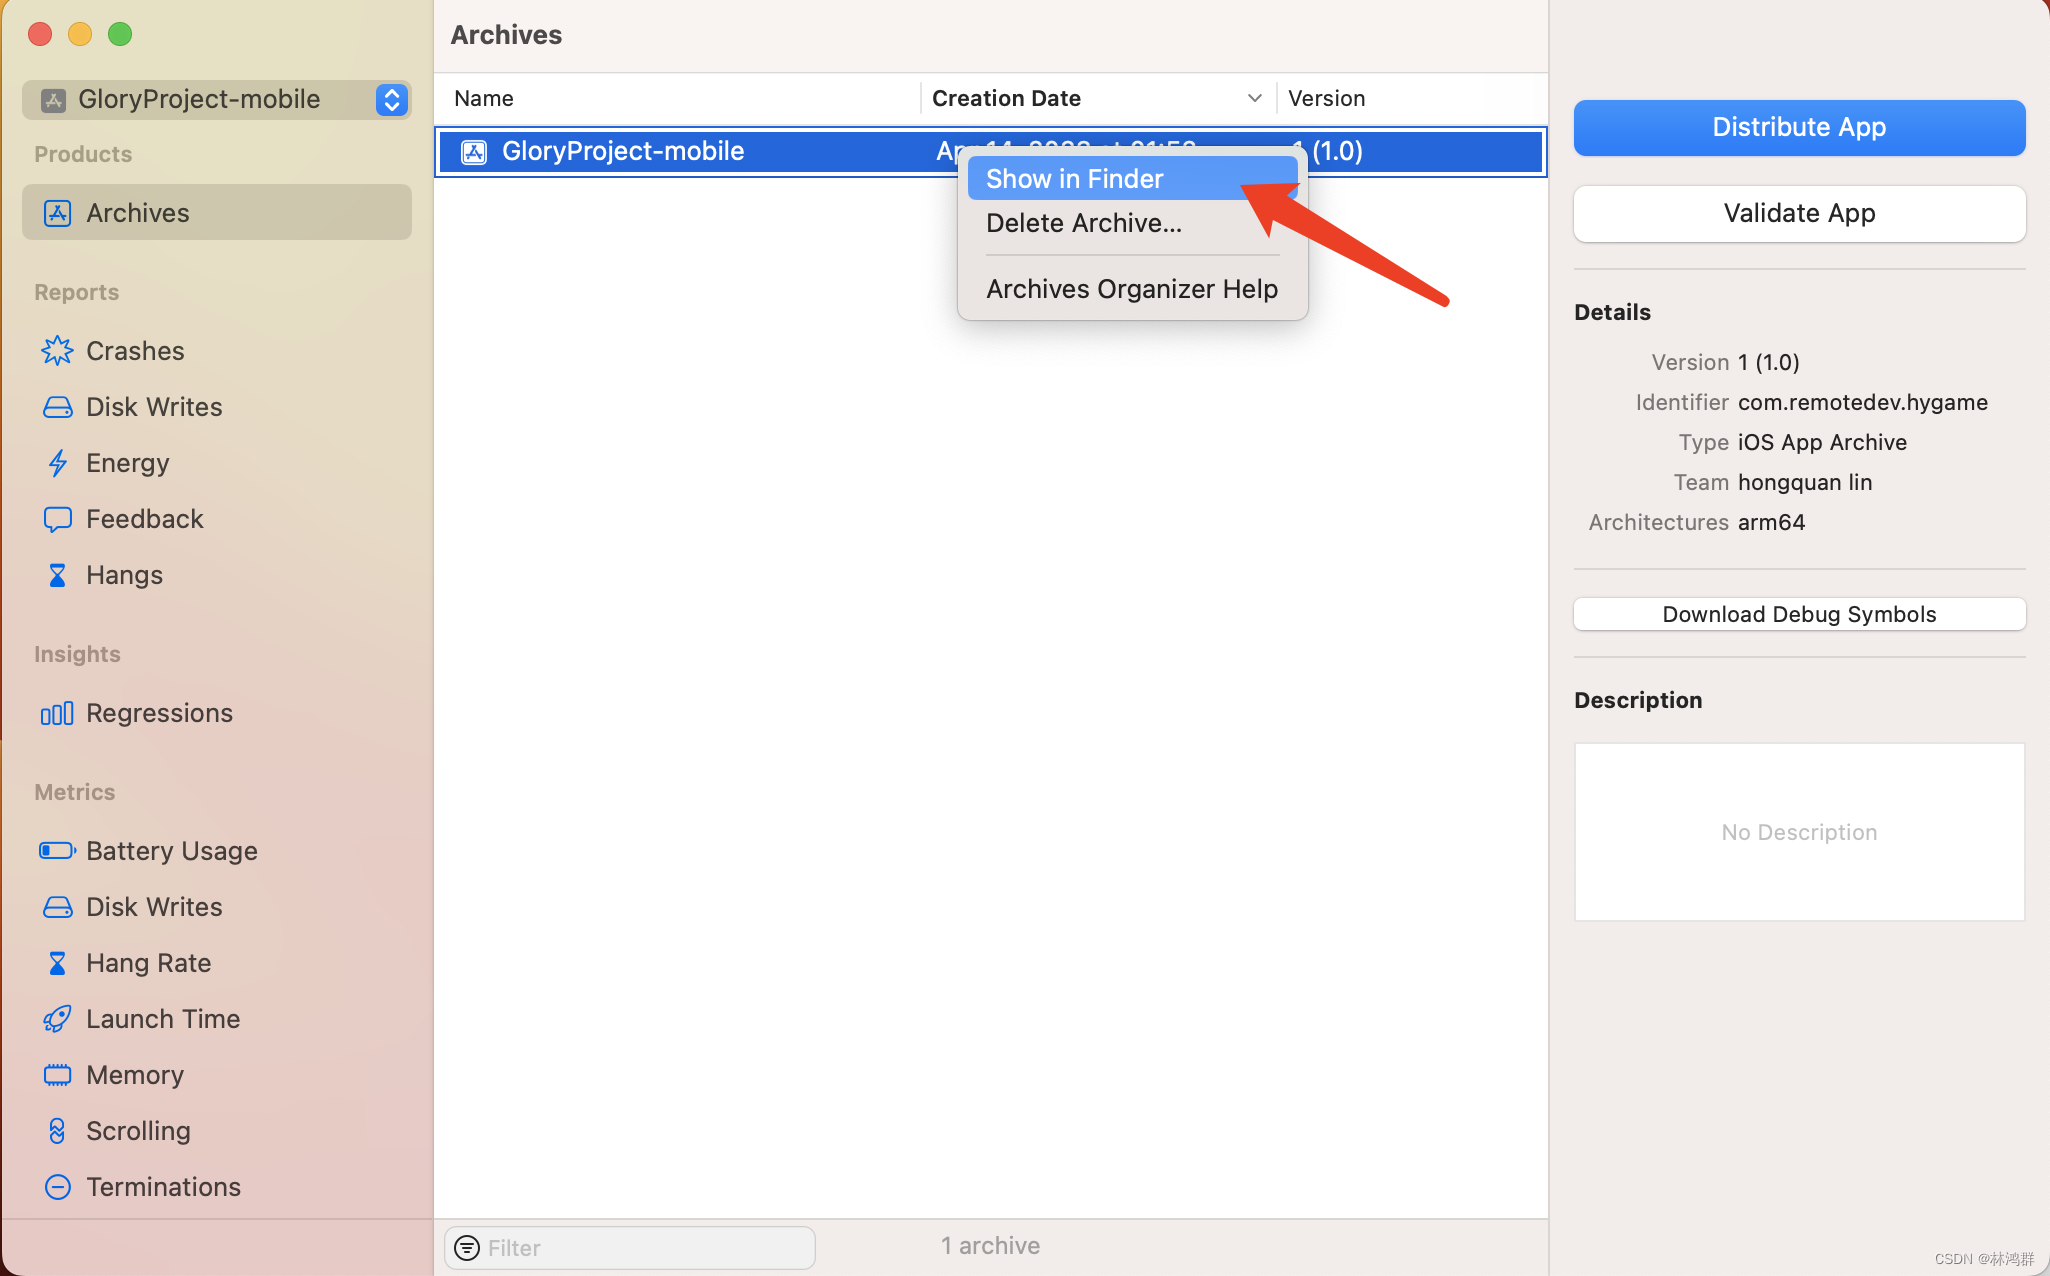Click the Name column header
This screenshot has width=2050, height=1276.
point(677,98)
